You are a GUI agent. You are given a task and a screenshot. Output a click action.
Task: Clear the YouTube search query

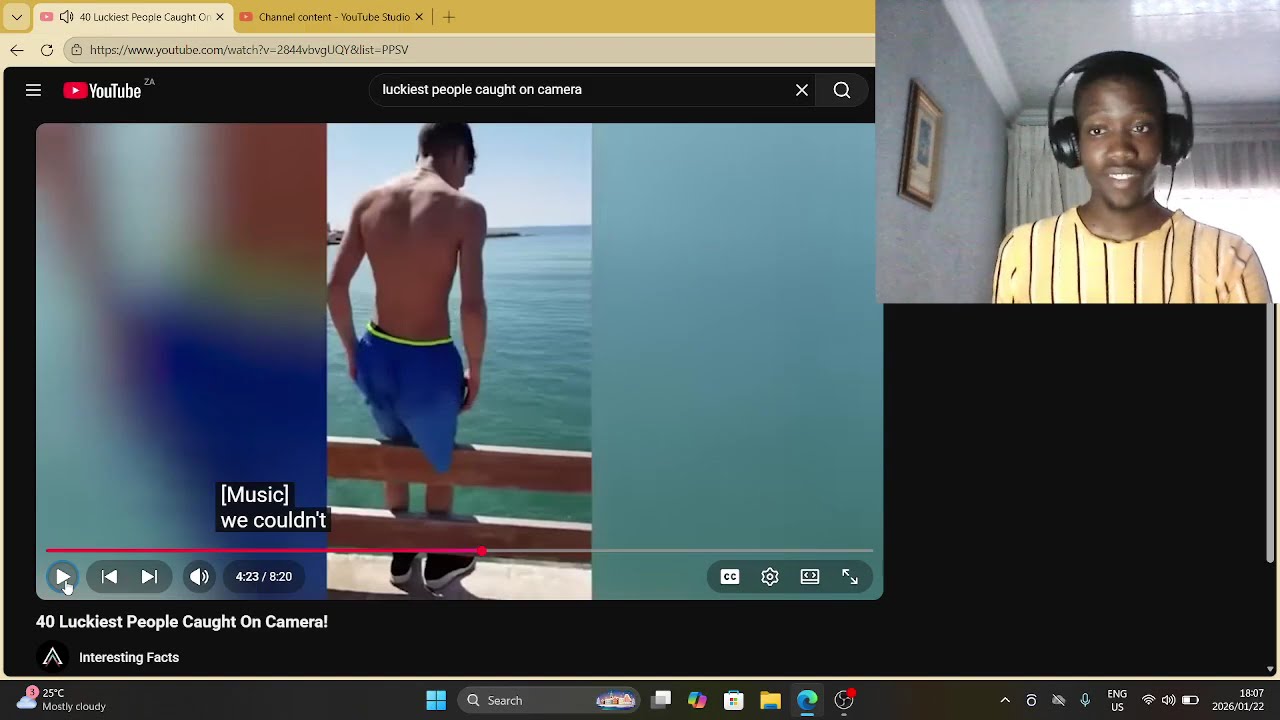coord(802,90)
